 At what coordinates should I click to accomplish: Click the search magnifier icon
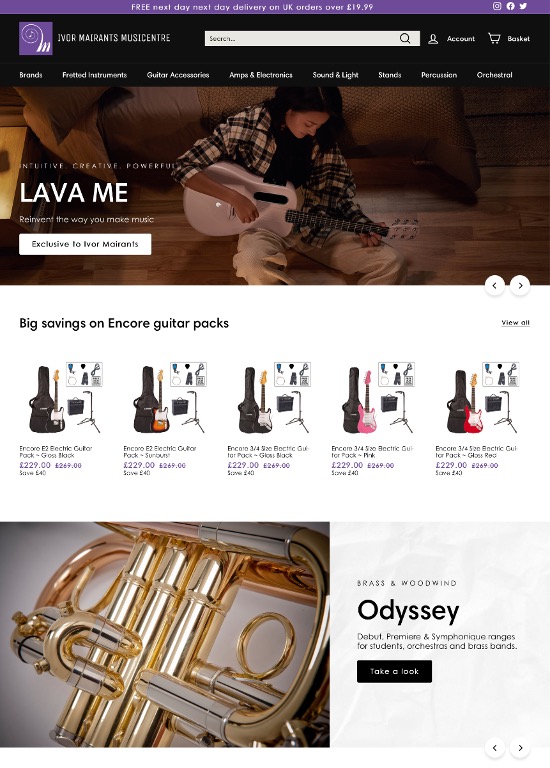[405, 38]
